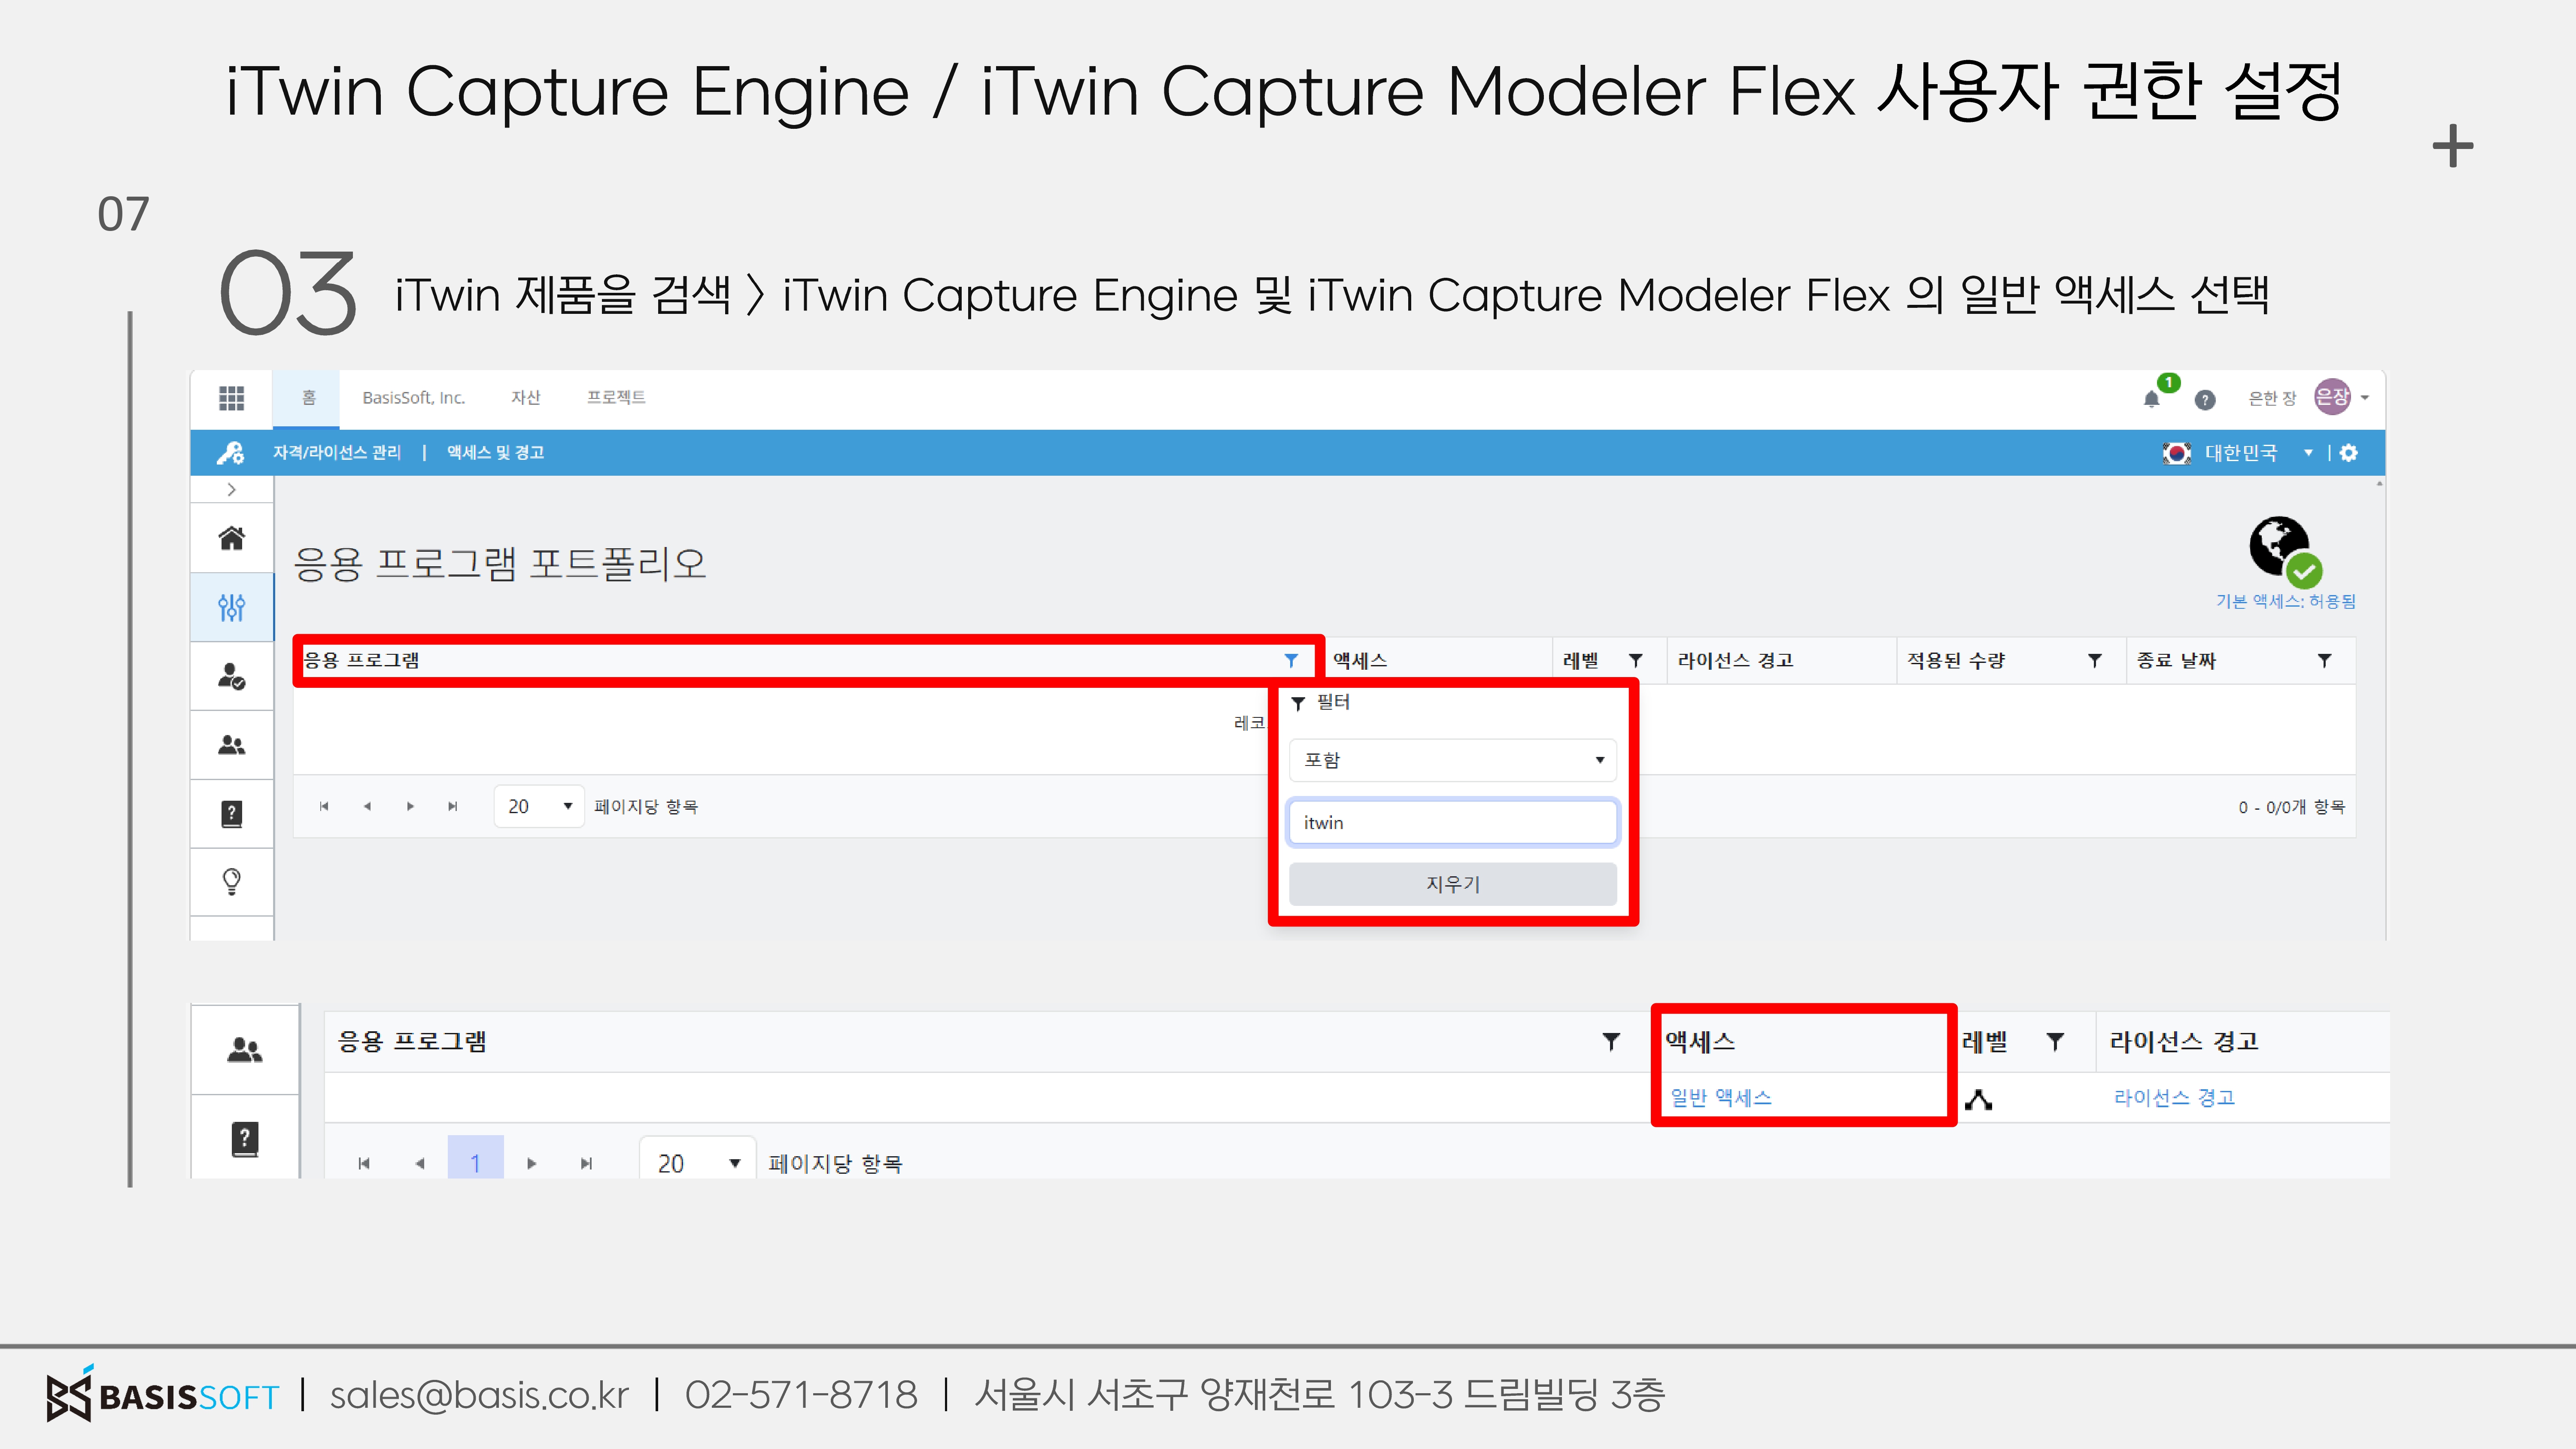Toggle 응용 프로그램 column filter icon
2576x1449 pixels.
[x=1291, y=660]
